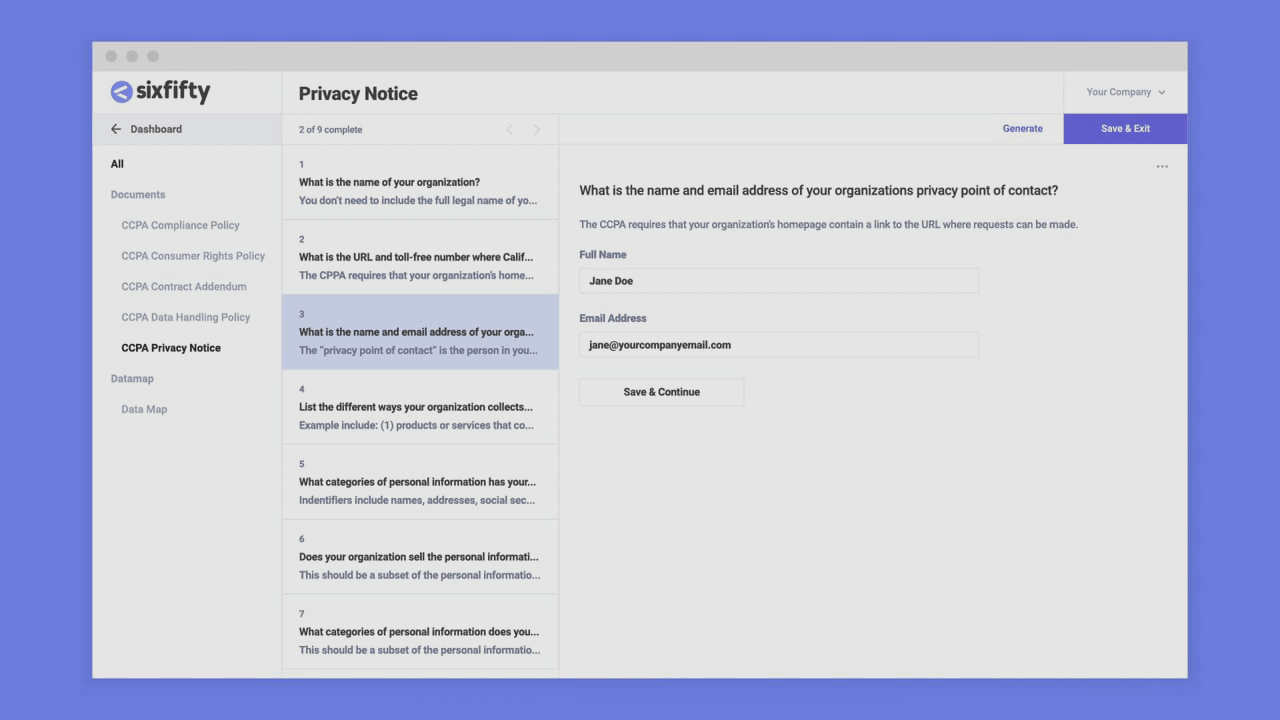Open CCPA Privacy Notice document
The width and height of the screenshot is (1280, 720).
tap(171, 348)
